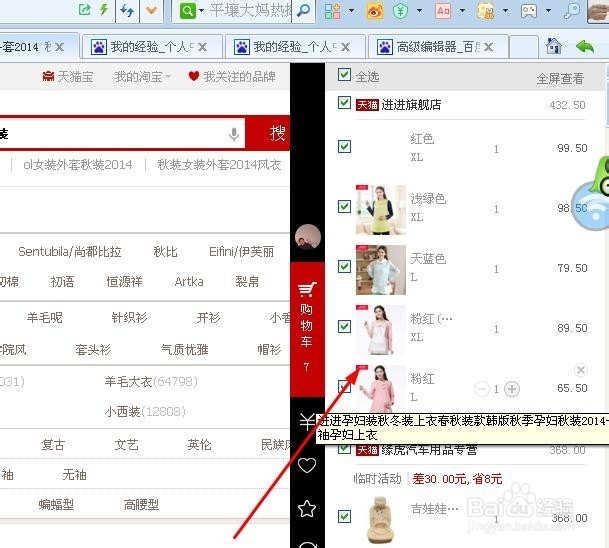Click suggestion ol女装外套秋装2014

pyautogui.click(x=78, y=165)
